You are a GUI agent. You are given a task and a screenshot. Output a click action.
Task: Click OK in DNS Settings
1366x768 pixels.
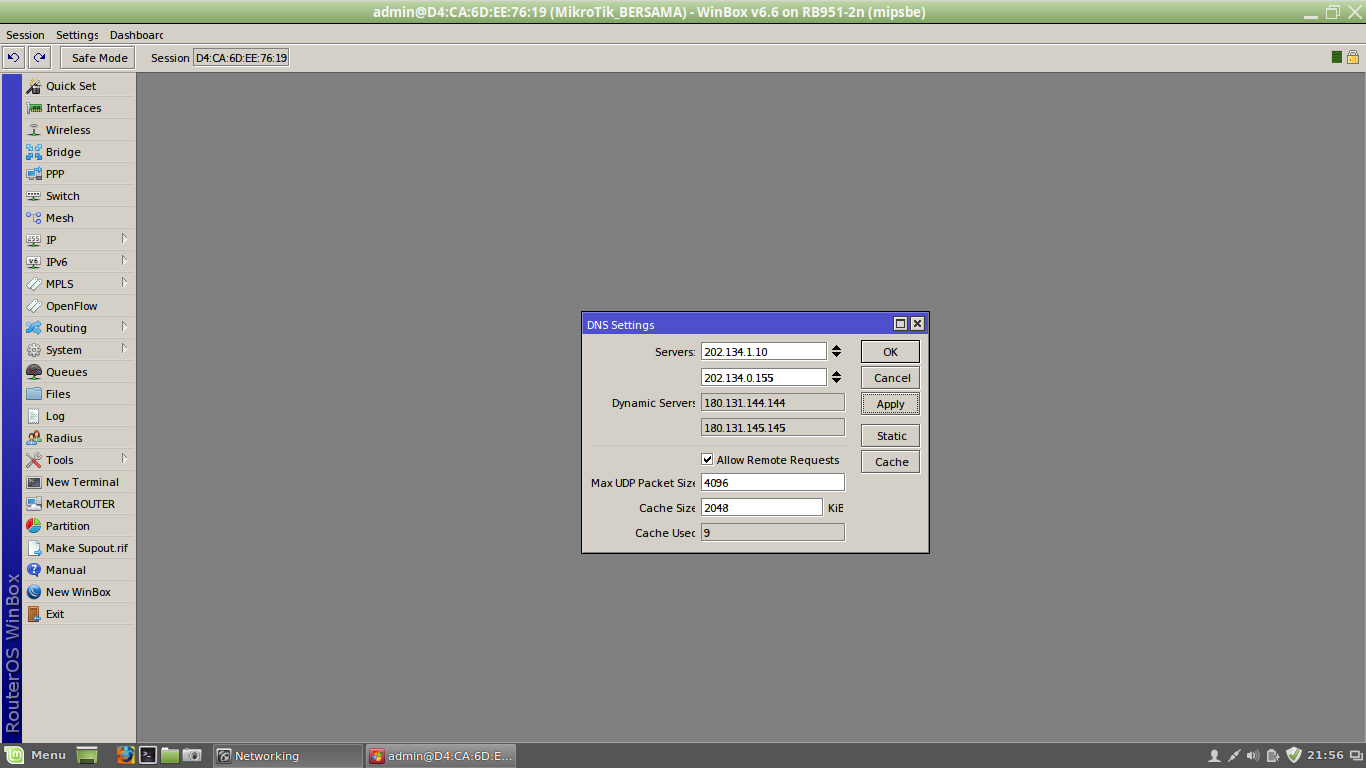890,352
